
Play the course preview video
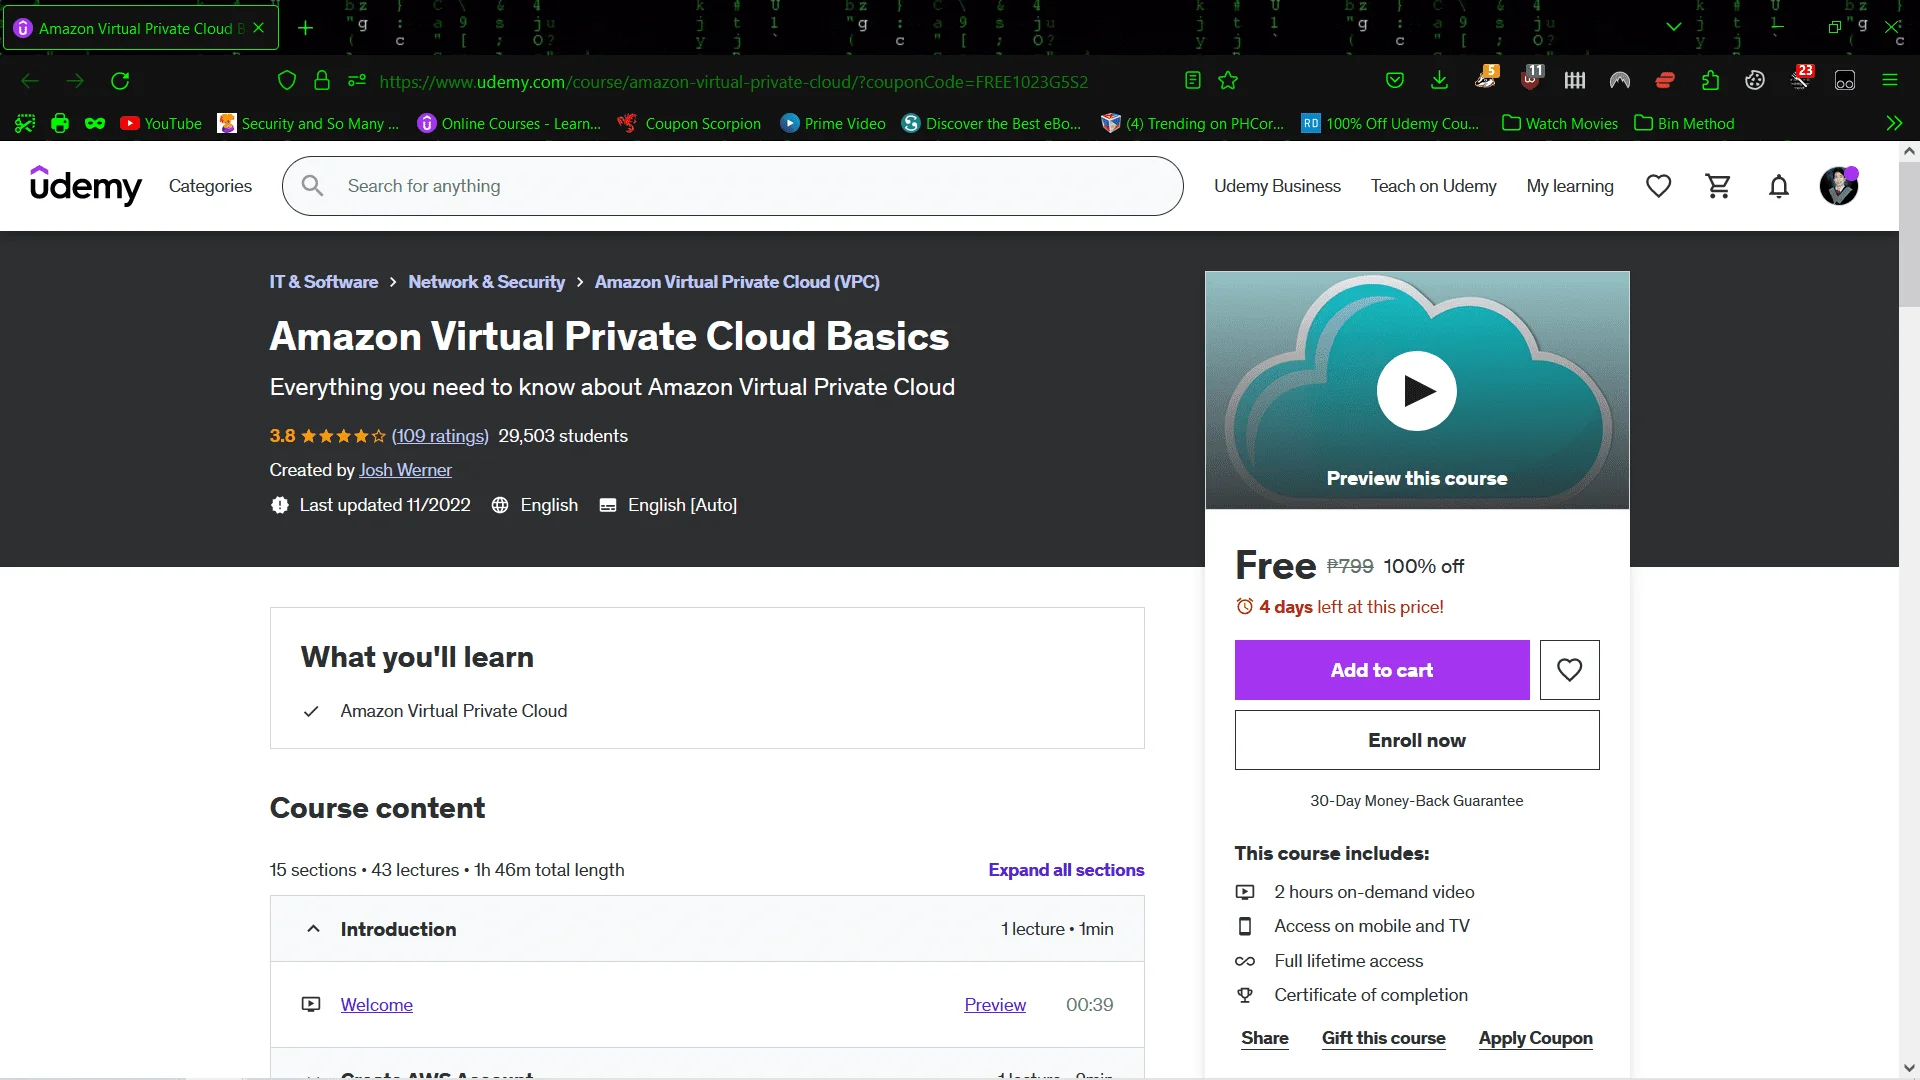[x=1417, y=391]
